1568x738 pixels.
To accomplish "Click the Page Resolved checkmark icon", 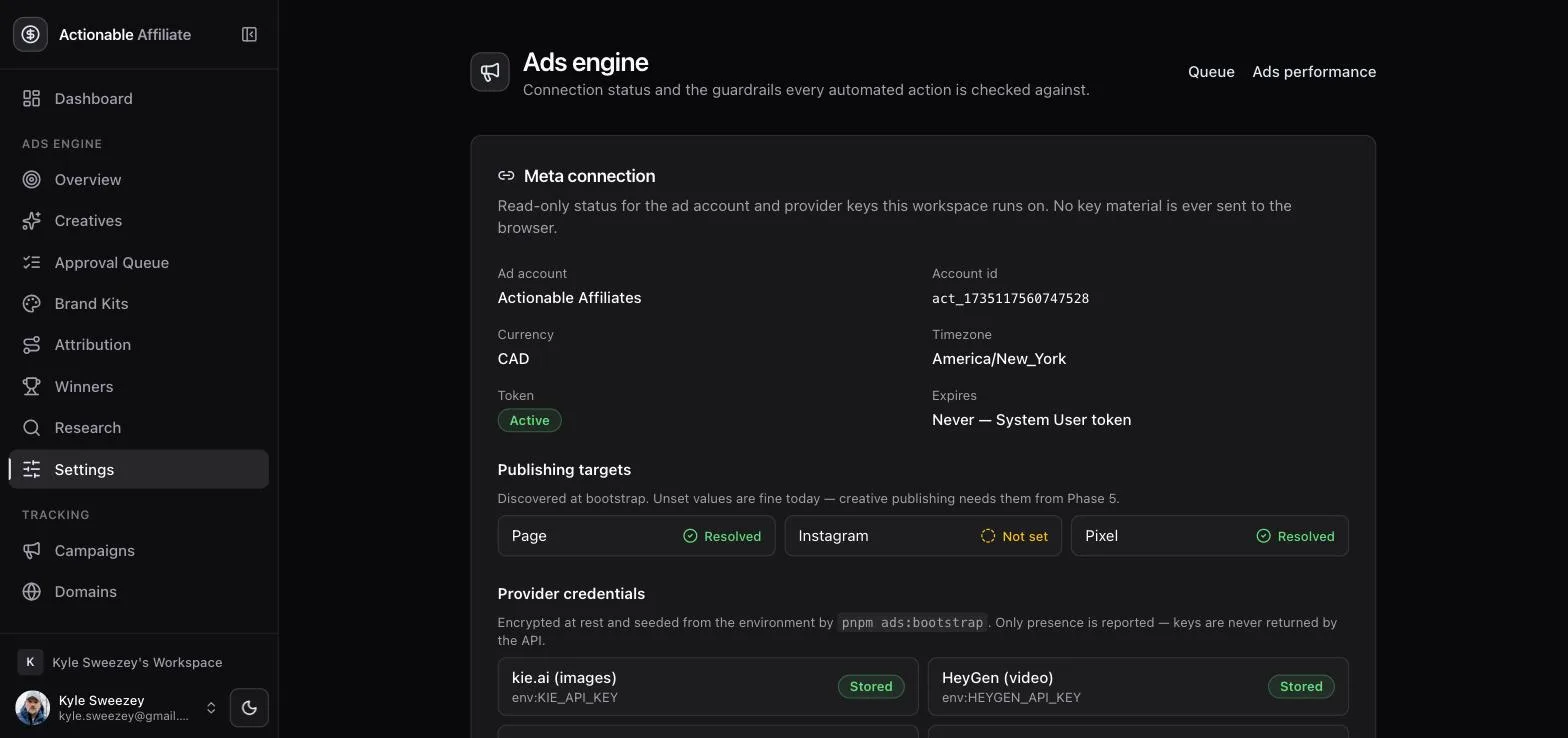I will pyautogui.click(x=690, y=536).
